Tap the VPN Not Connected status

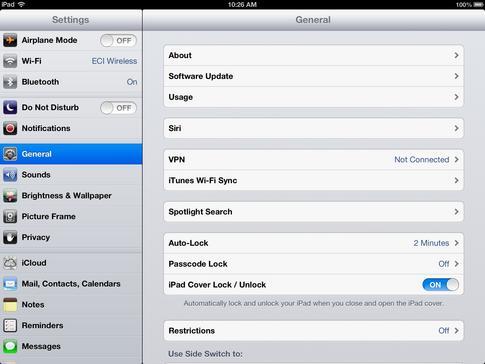pyautogui.click(x=422, y=160)
